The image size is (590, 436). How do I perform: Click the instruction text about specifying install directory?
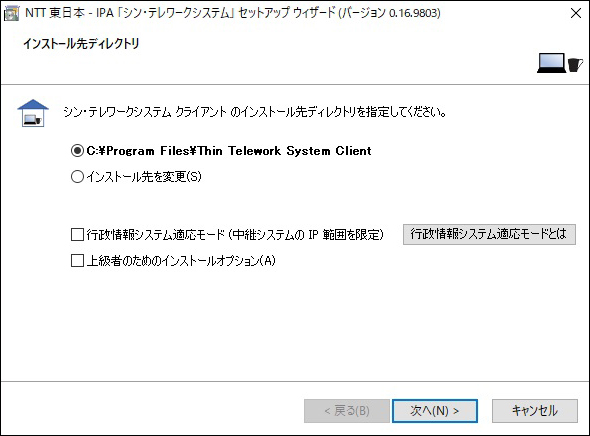click(x=255, y=112)
